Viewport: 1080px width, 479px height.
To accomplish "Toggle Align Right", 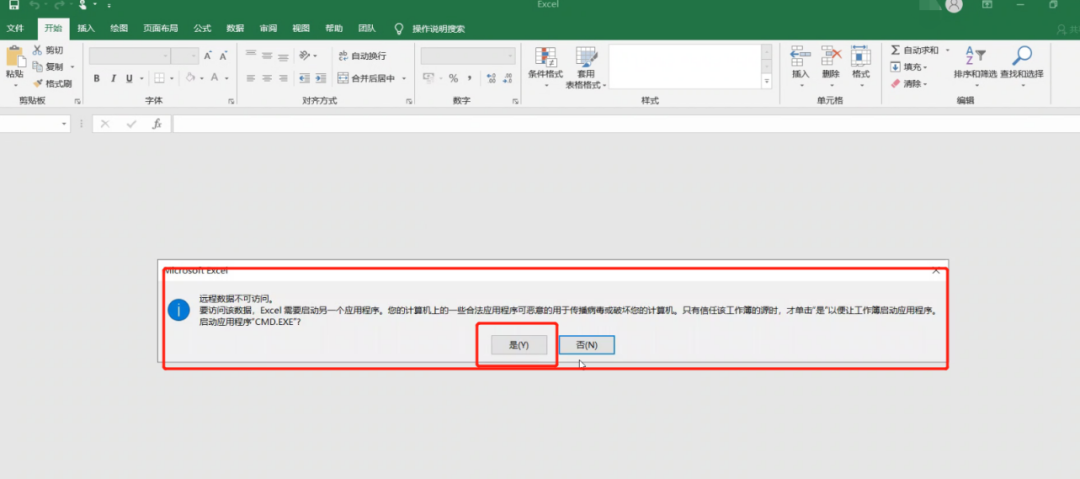I will [x=282, y=79].
